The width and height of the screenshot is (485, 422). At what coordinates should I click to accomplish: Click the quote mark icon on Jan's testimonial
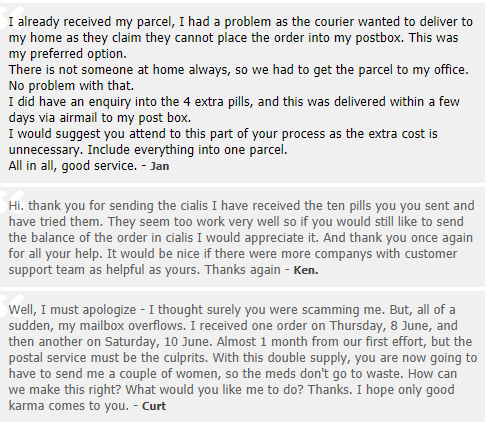pos(11,18)
